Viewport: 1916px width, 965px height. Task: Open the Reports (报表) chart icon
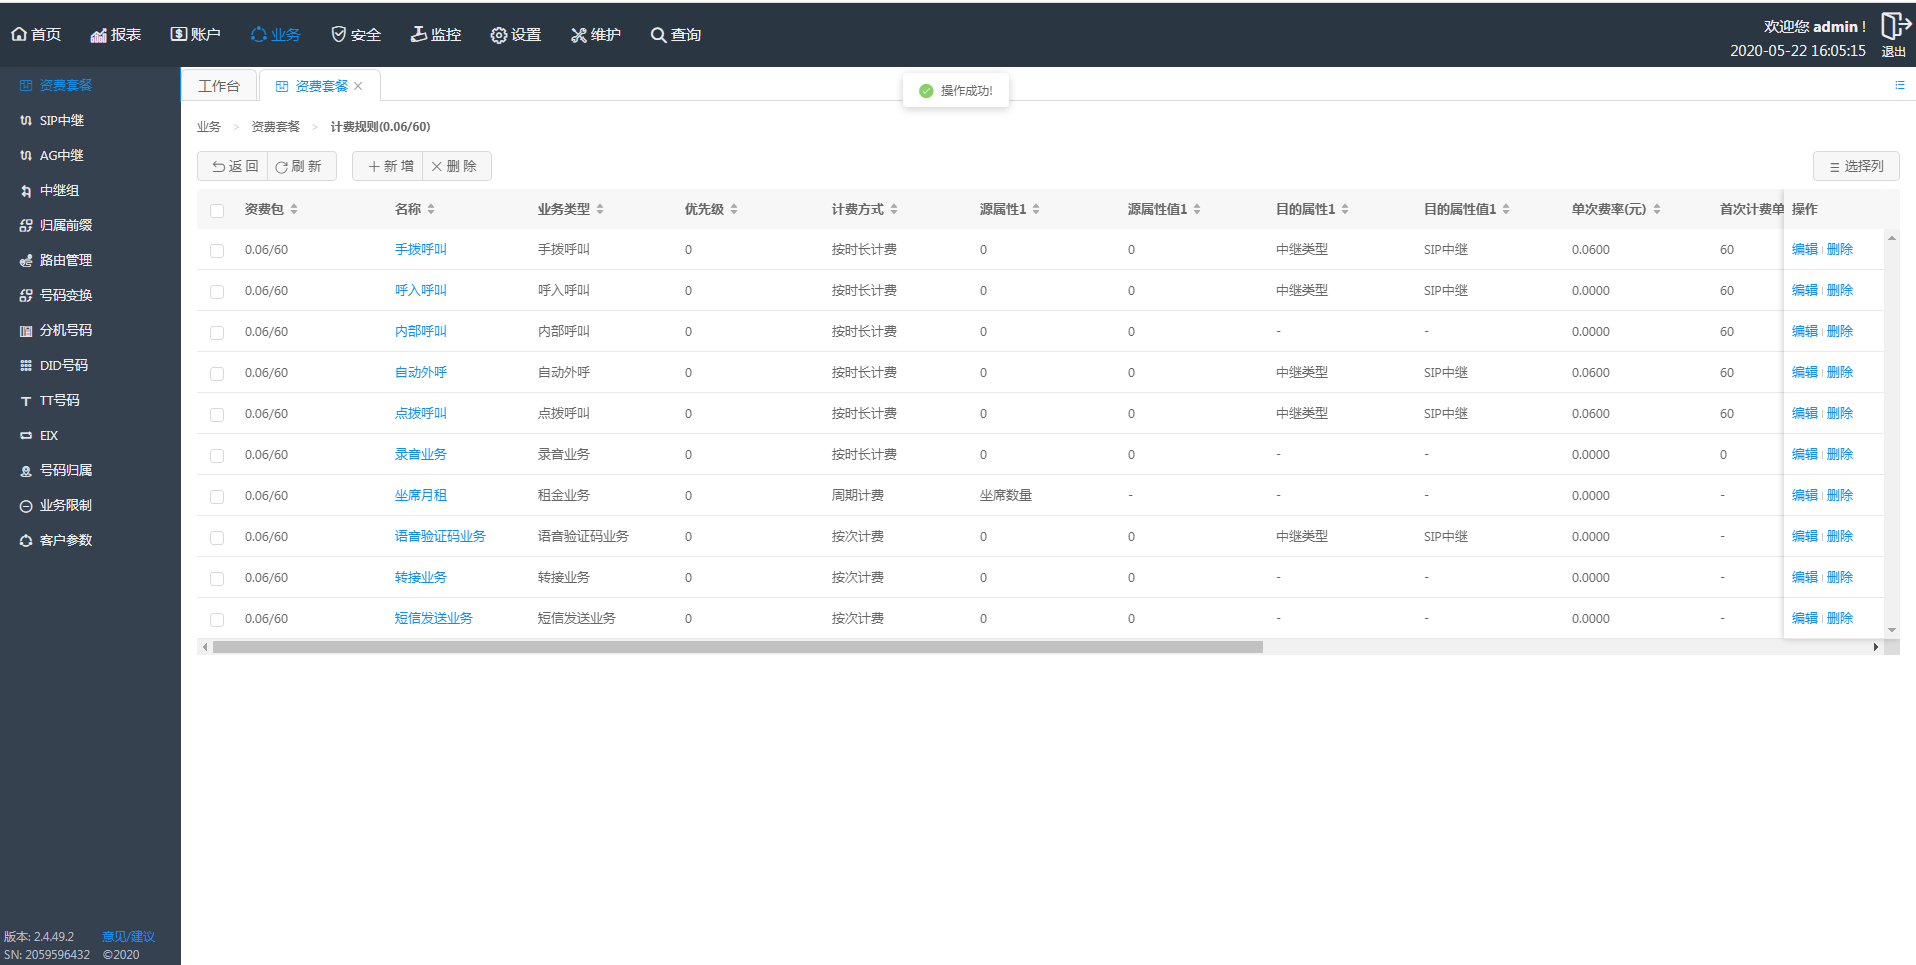(98, 35)
